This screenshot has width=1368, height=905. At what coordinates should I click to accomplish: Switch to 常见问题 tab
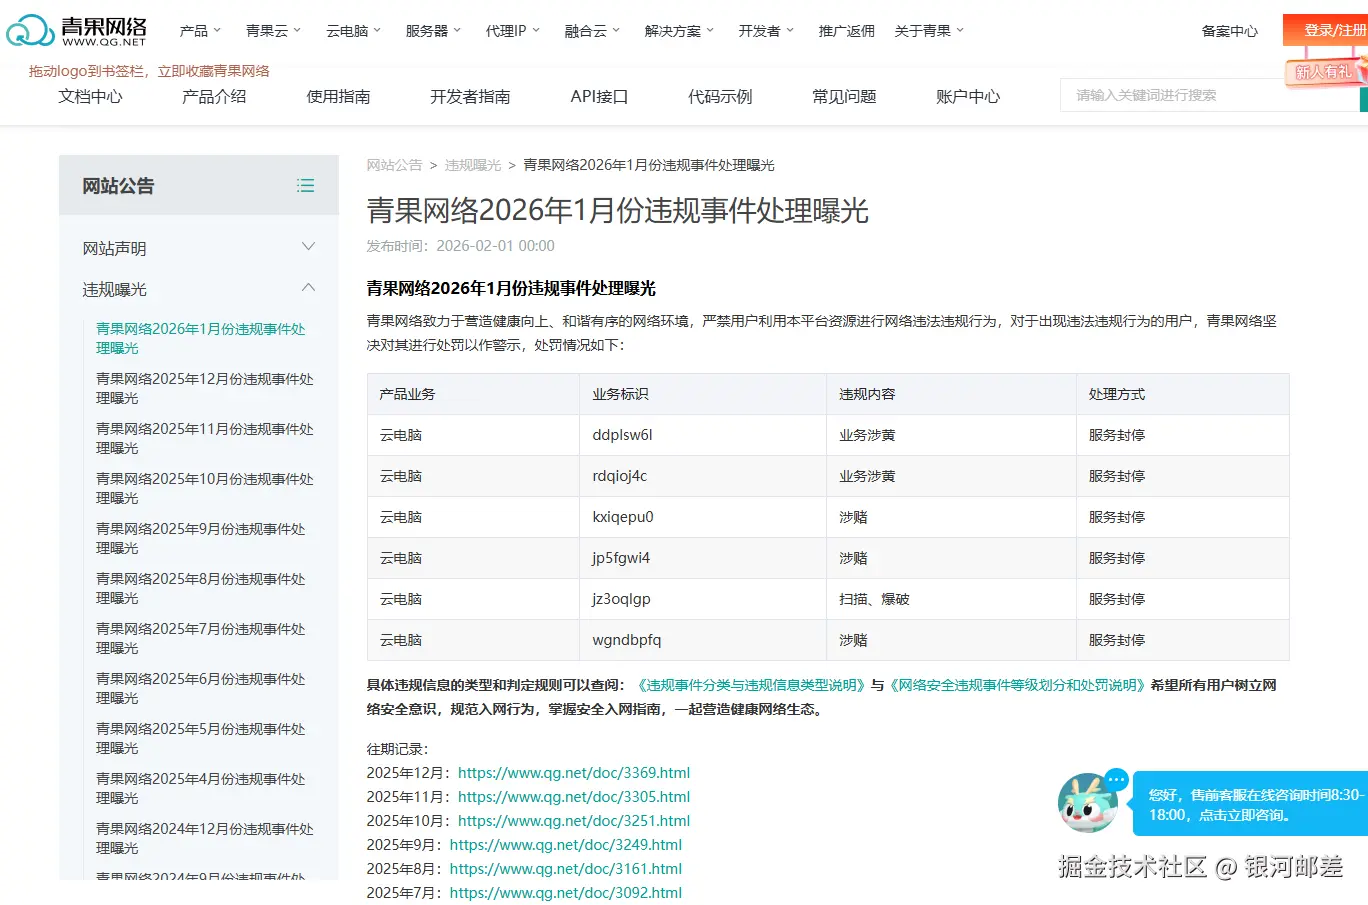pyautogui.click(x=844, y=96)
